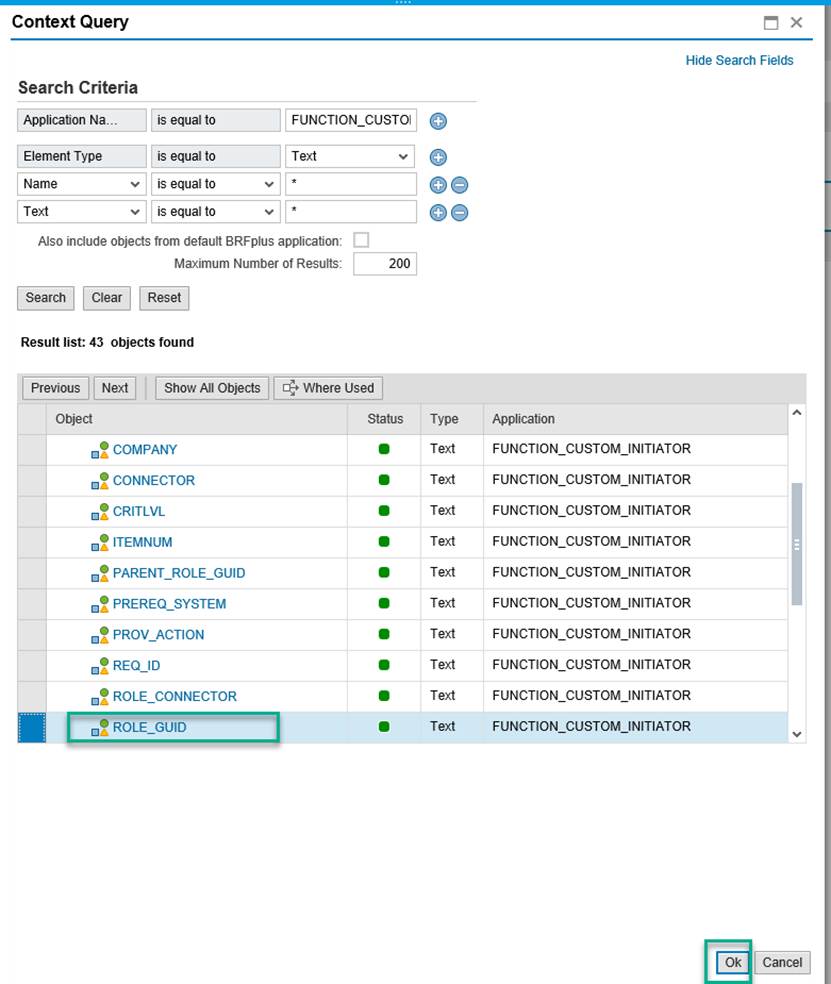Click the Hide Search Fields link
Image resolution: width=831 pixels, height=984 pixels.
pyautogui.click(x=739, y=60)
